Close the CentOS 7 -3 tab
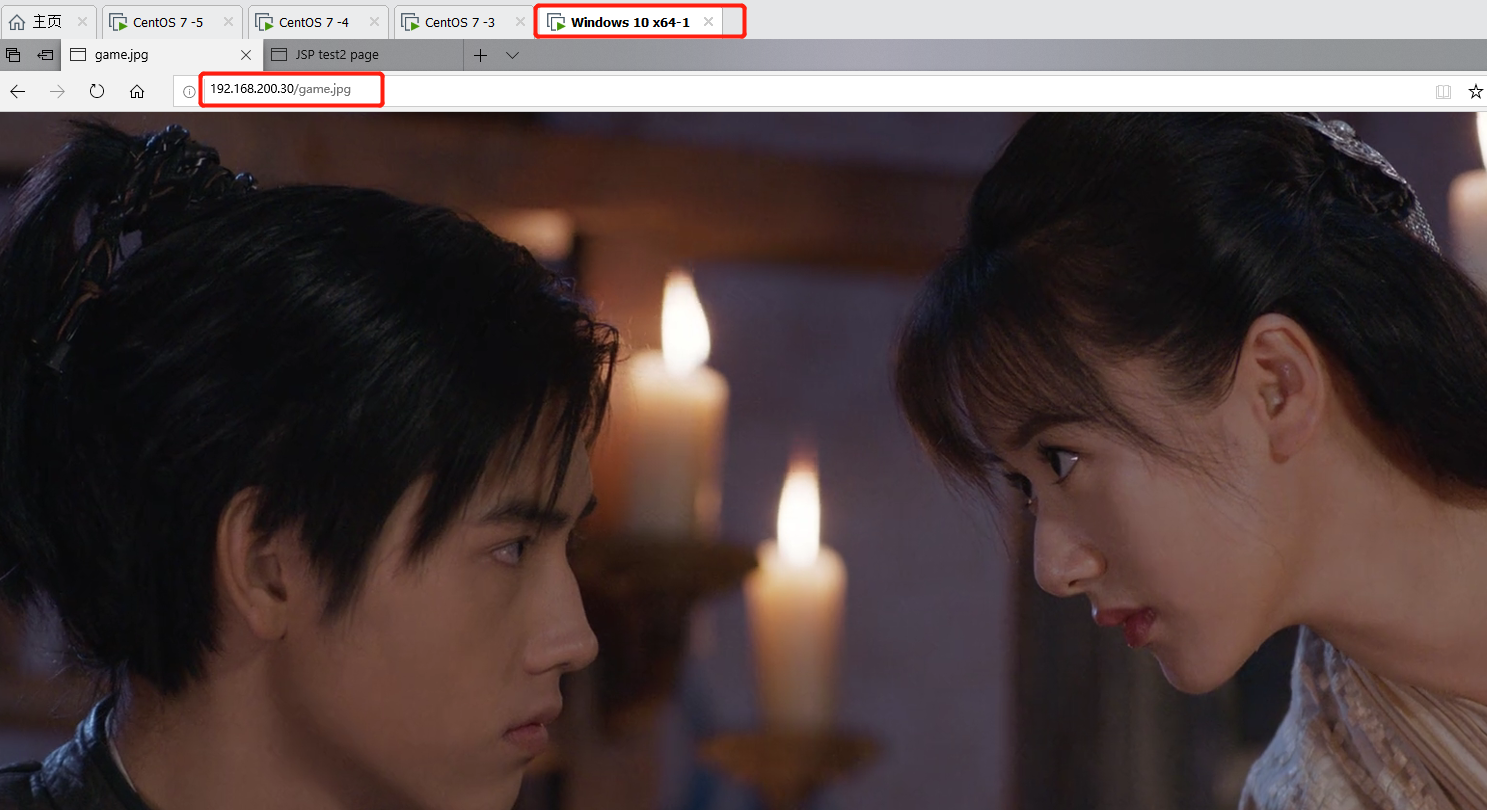Image resolution: width=1487 pixels, height=810 pixels. (x=520, y=22)
